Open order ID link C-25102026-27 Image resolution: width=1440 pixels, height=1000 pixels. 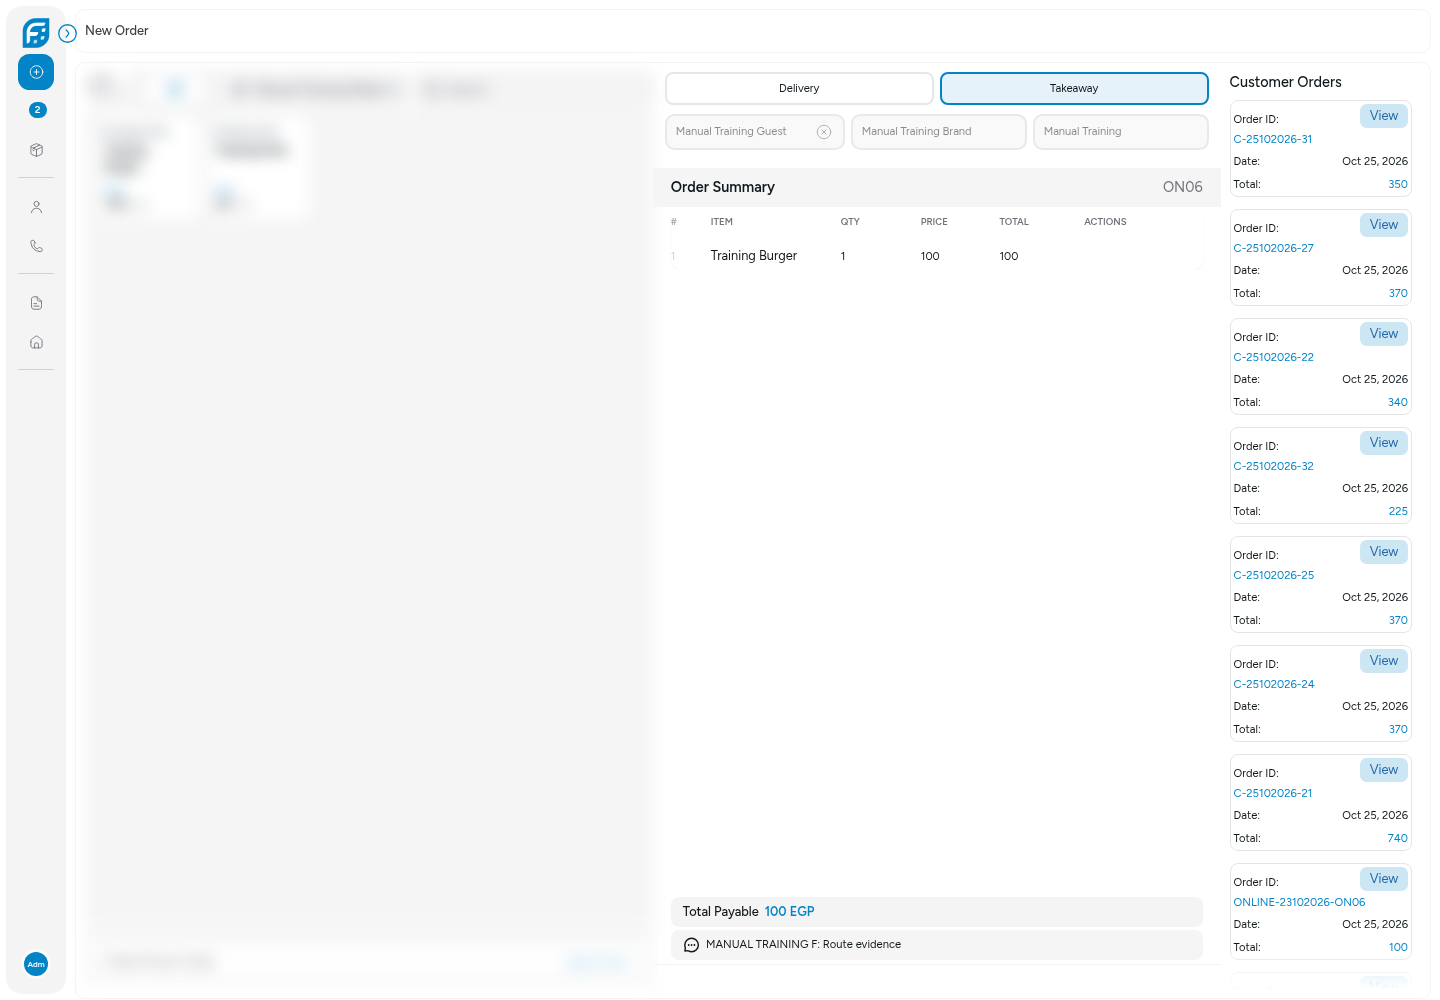(1274, 249)
